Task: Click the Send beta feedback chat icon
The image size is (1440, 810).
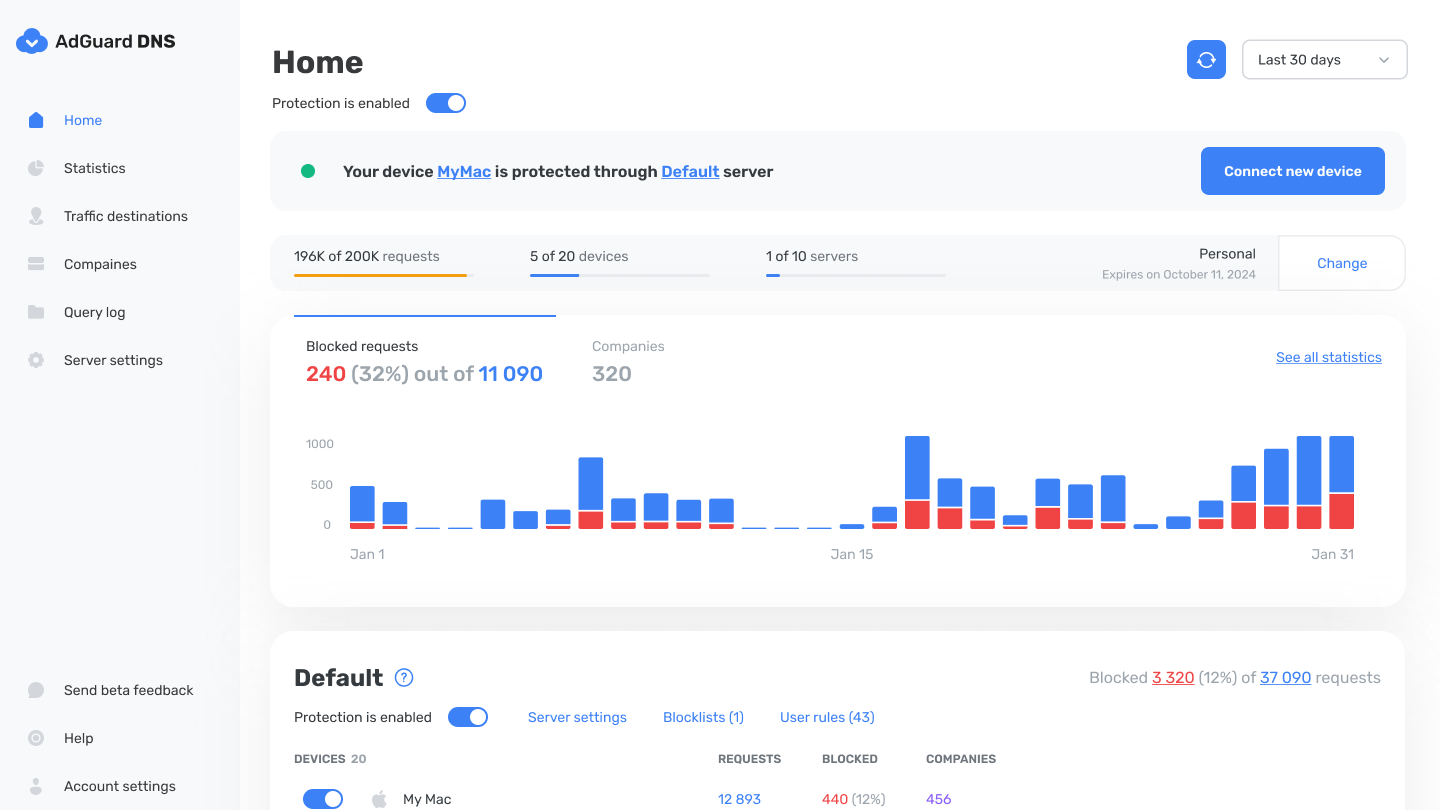Action: coord(36,690)
